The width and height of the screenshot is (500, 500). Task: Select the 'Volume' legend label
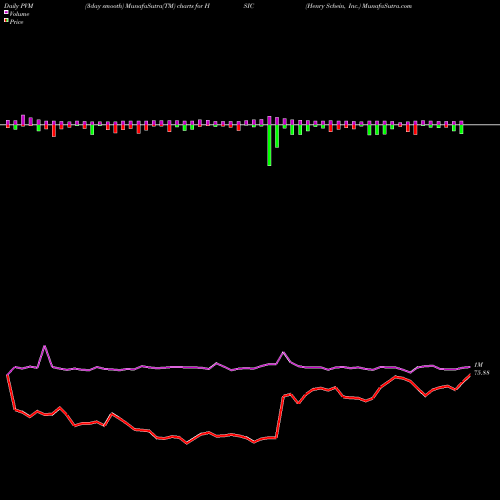pyautogui.click(x=19, y=14)
